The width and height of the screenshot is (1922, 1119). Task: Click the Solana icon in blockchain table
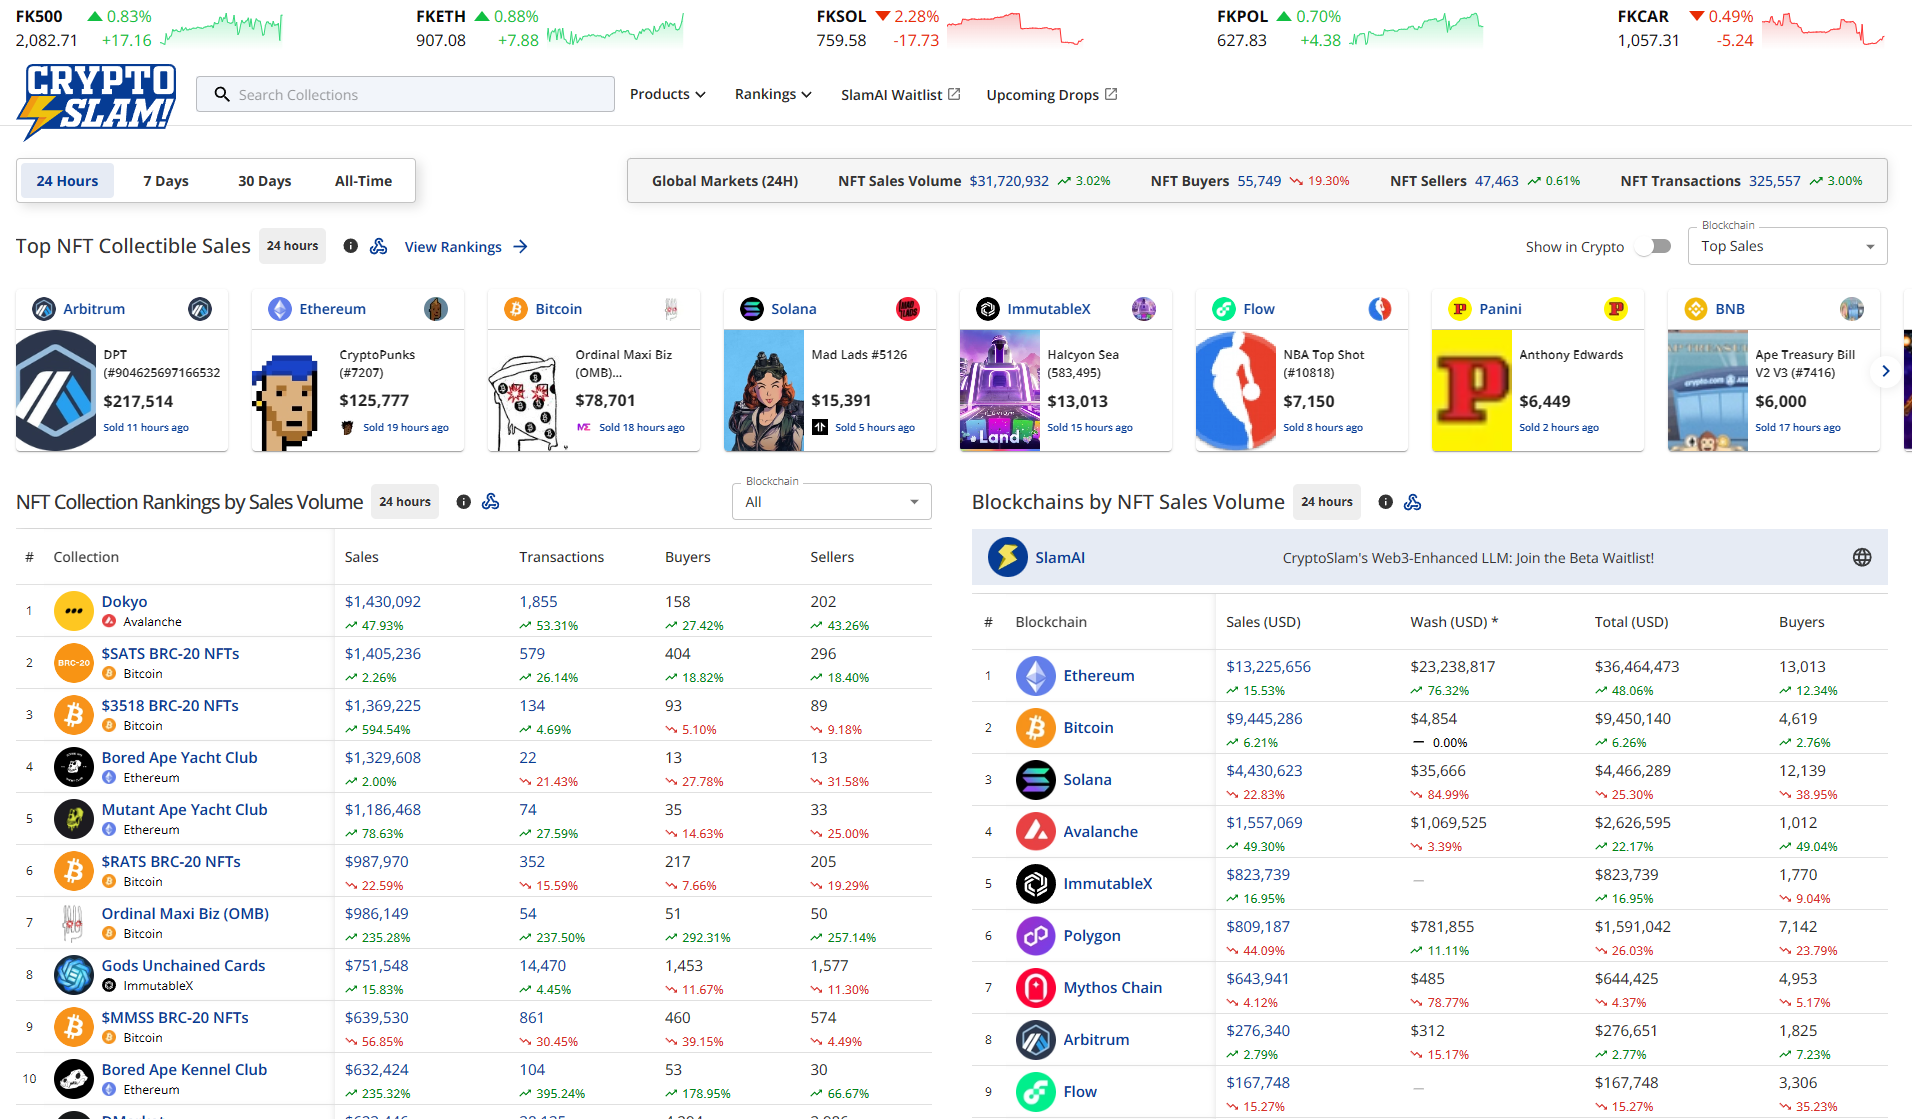pyautogui.click(x=1036, y=780)
